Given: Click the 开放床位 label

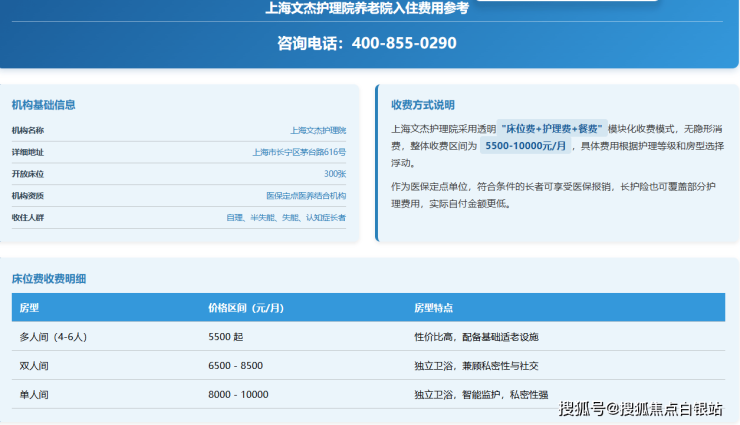Looking at the screenshot, I should 28,174.
